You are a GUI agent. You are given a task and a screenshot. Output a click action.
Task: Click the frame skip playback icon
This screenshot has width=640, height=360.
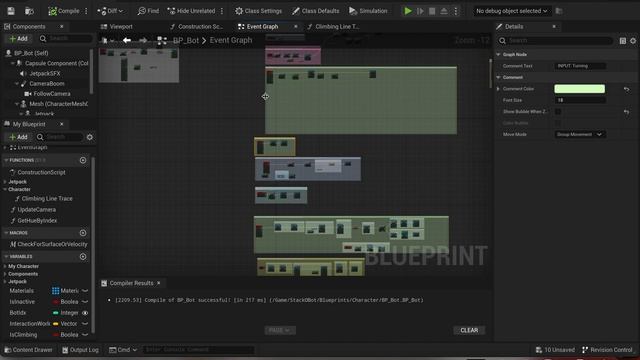tap(420, 11)
